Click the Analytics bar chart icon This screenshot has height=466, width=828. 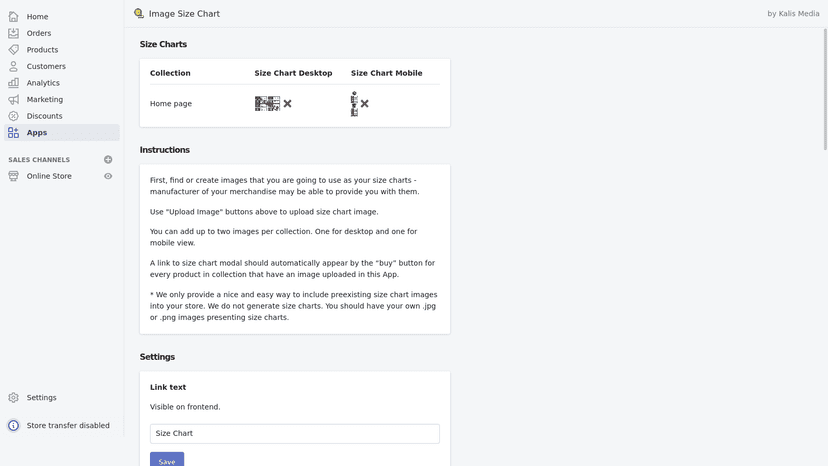(x=13, y=82)
